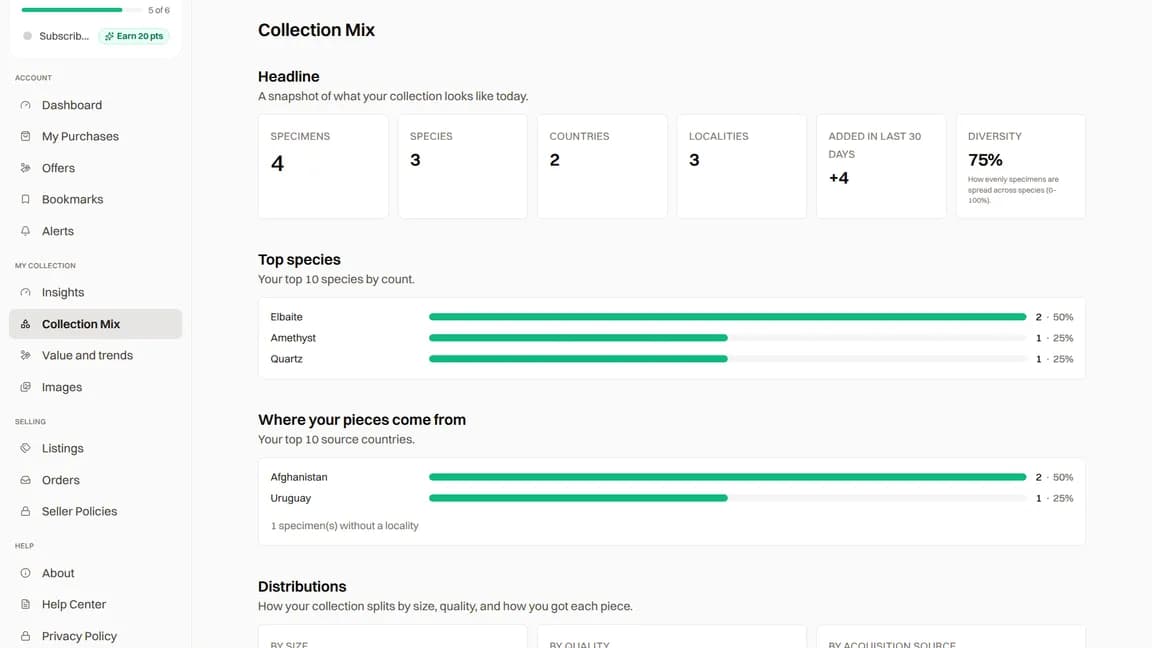Click the Earn 20 pts badge
The image size is (1152, 648).
(134, 36)
